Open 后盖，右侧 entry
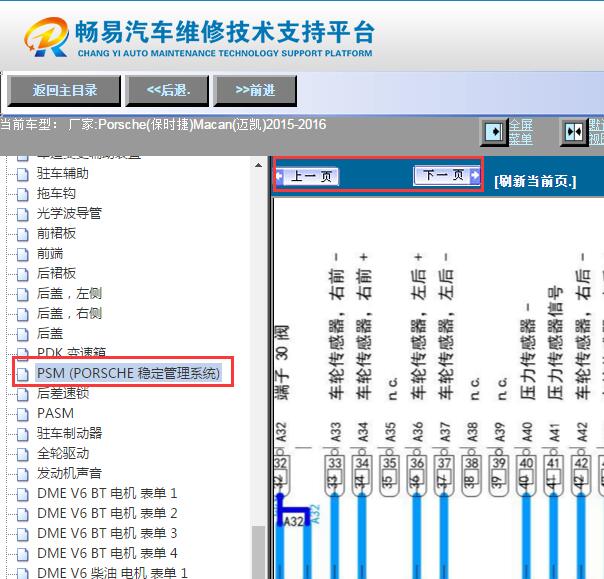 [x=69, y=314]
